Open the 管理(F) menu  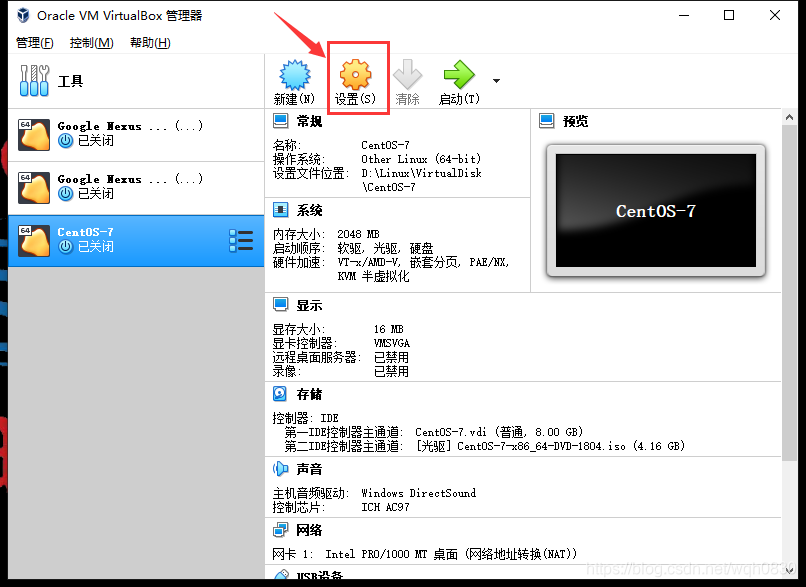[34, 43]
